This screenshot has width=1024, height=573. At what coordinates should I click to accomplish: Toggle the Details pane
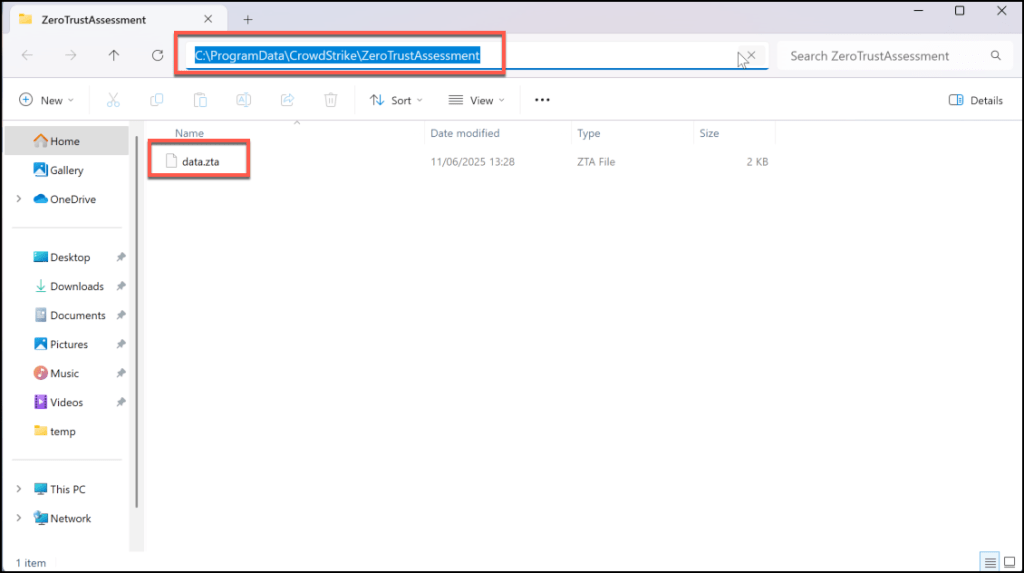point(975,100)
